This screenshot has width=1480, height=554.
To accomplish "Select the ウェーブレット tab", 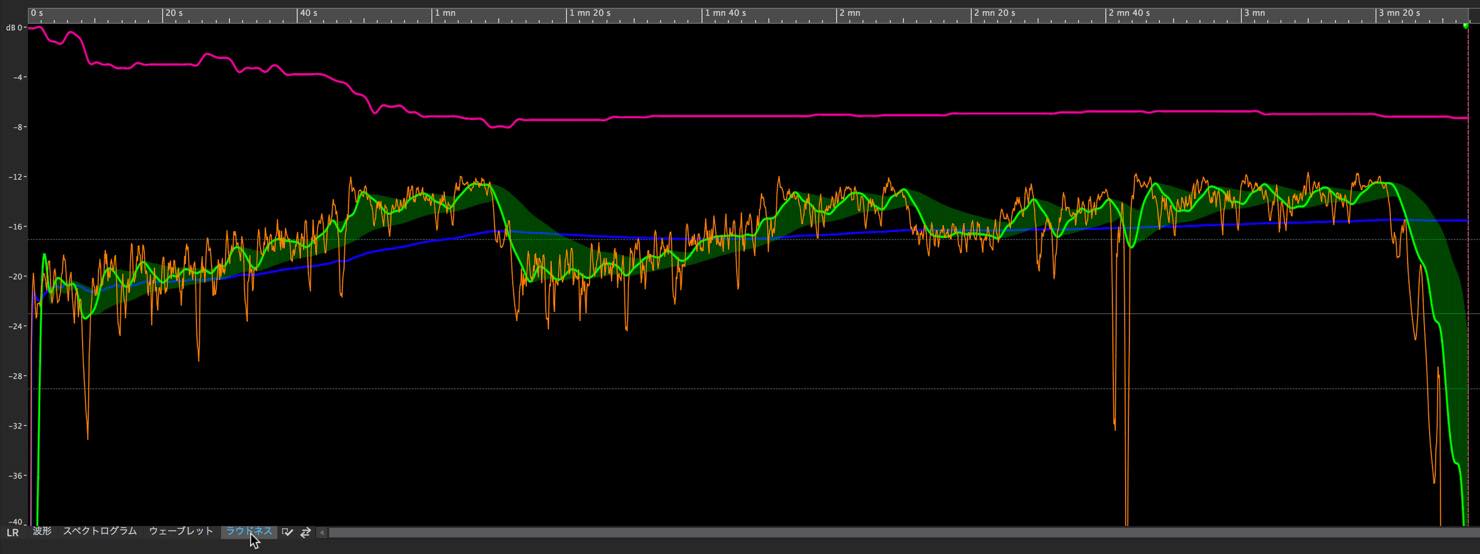I will 181,532.
